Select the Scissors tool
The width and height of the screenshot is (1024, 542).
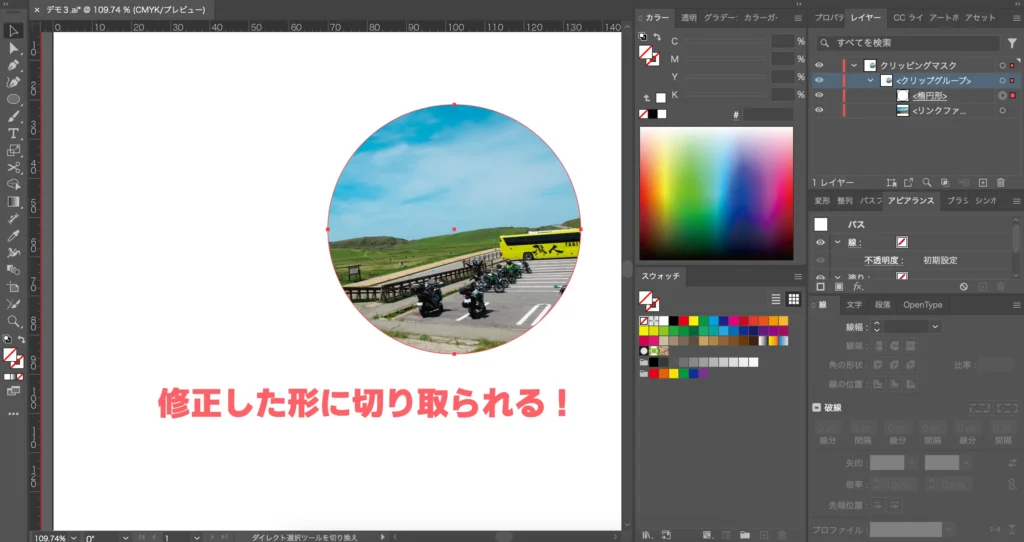point(13,168)
